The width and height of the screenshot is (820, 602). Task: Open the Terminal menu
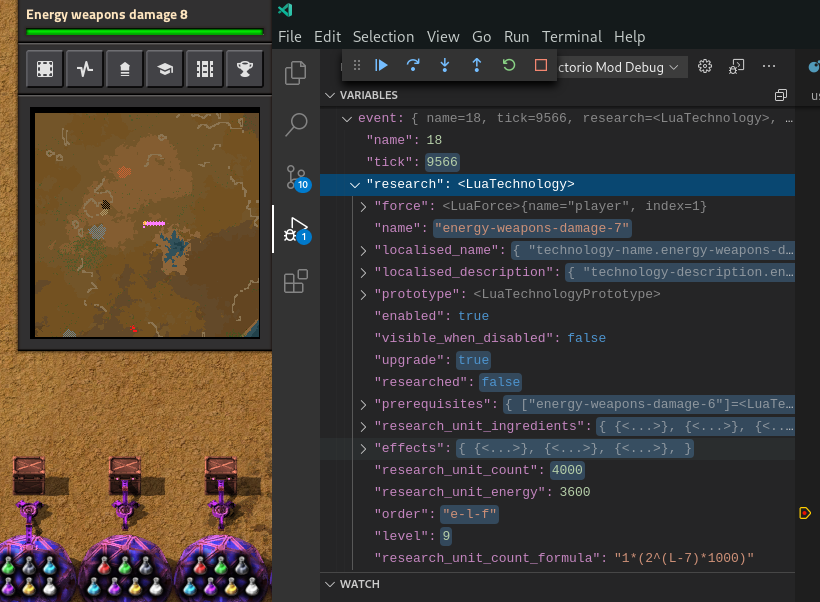[572, 37]
